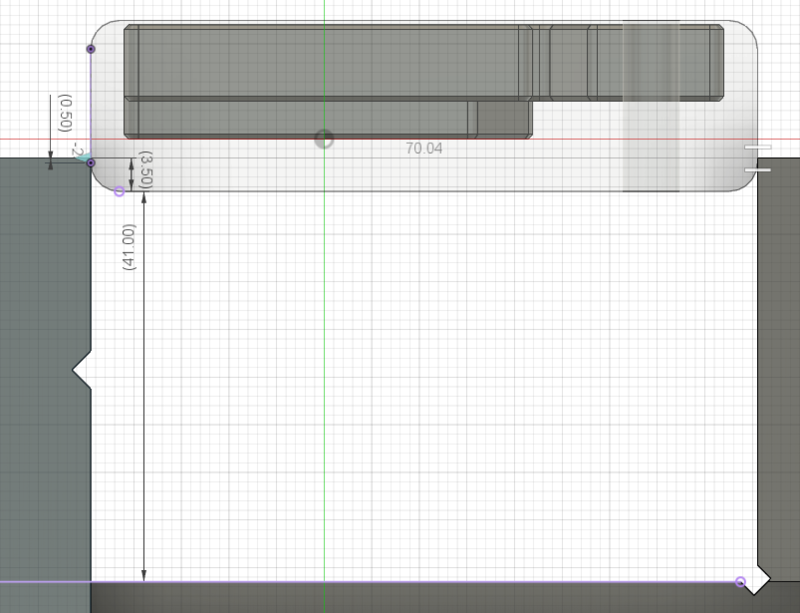Select the 70.04 dimension label
The height and width of the screenshot is (613, 800).
424,149
